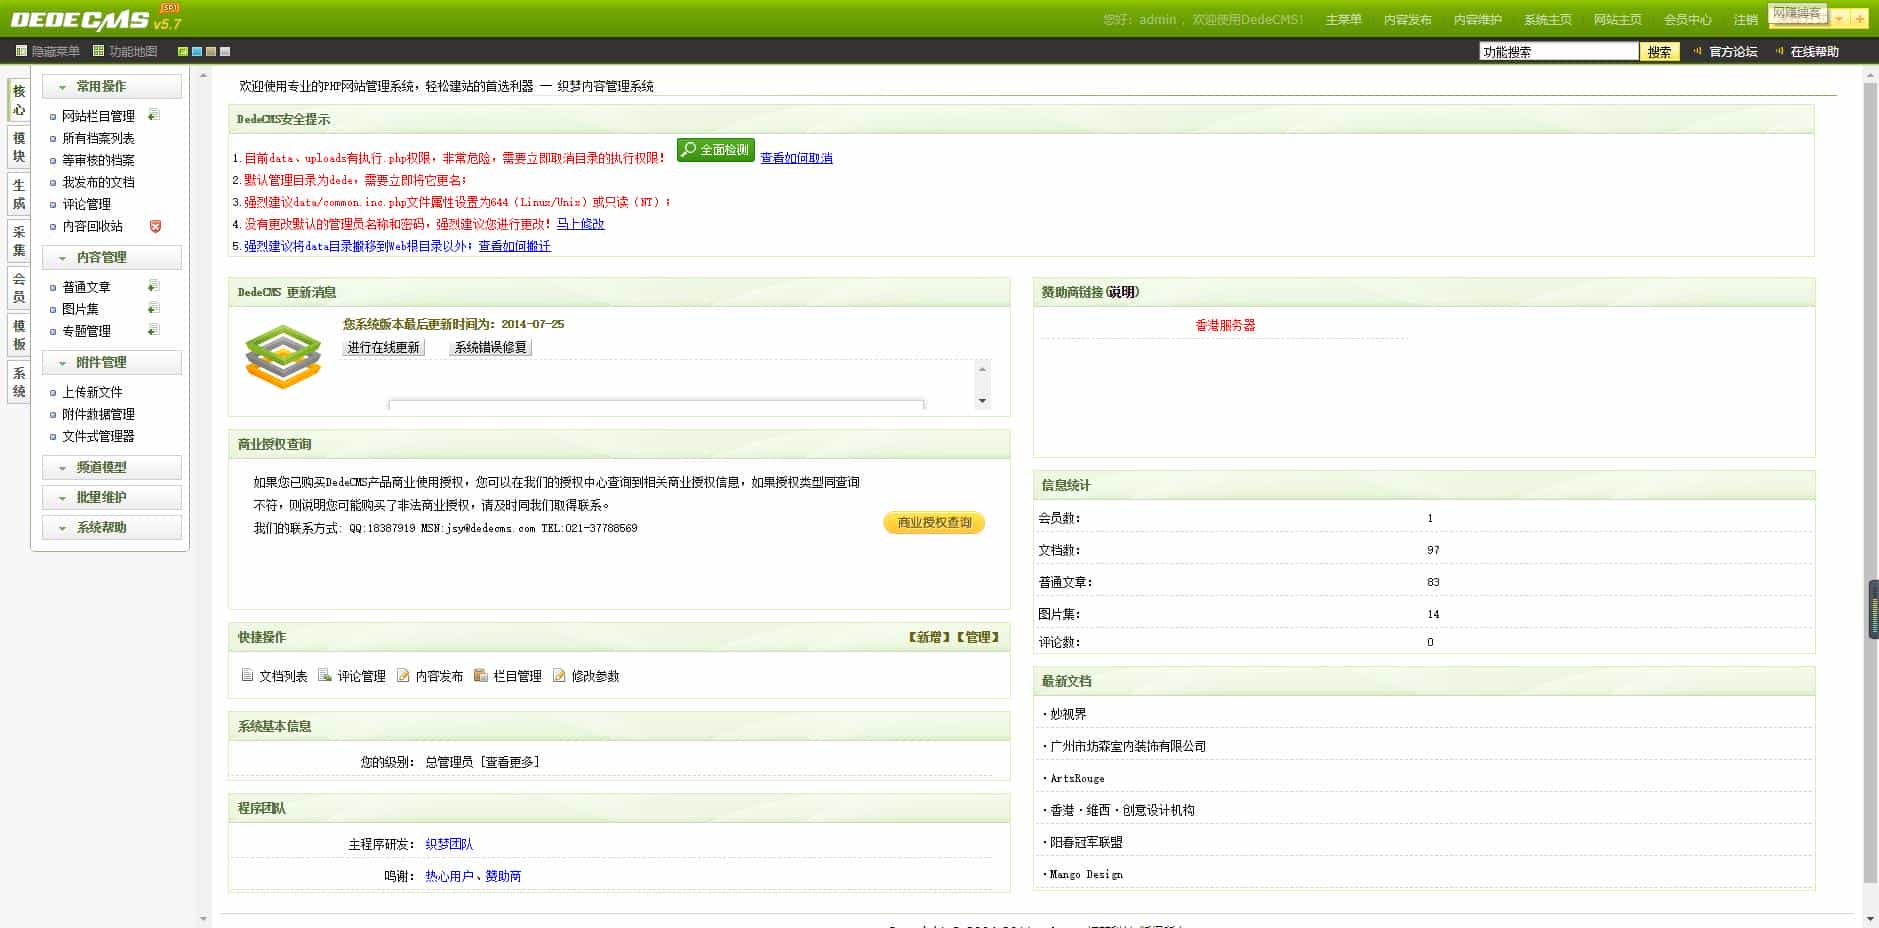Image resolution: width=1879 pixels, height=928 pixels.
Task: Expand the 批量维护 menu section
Action: 112,497
